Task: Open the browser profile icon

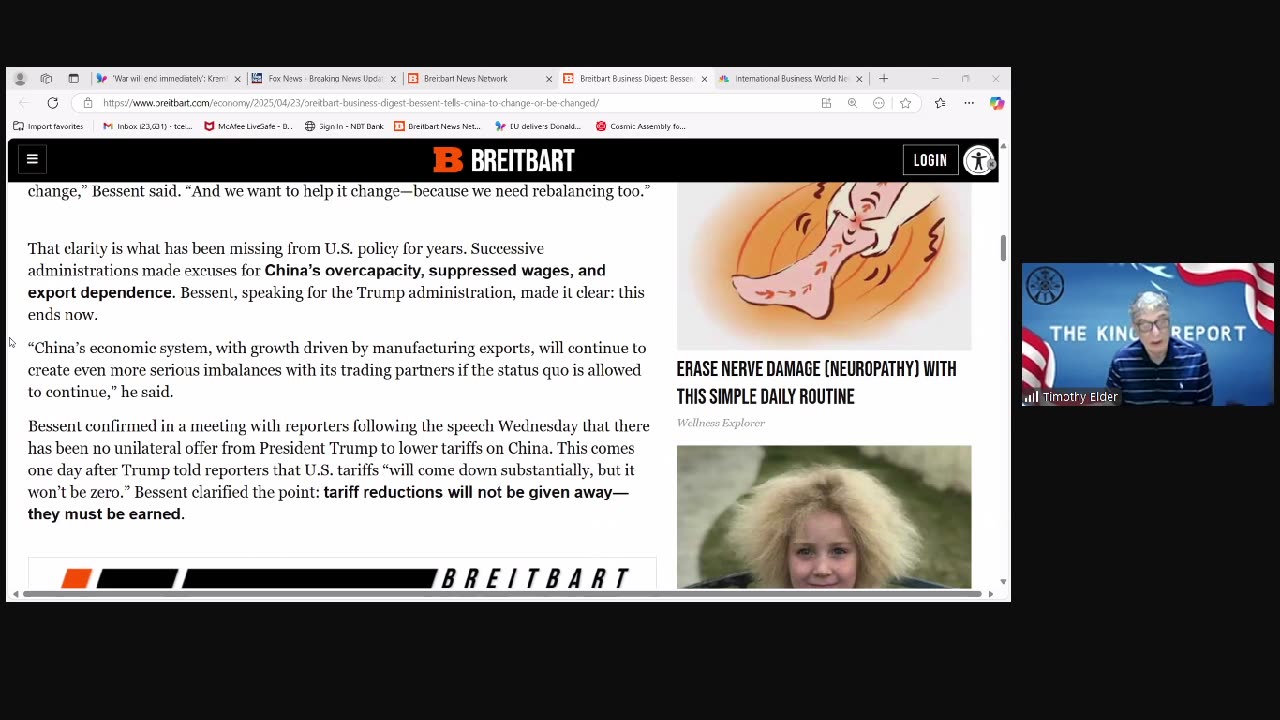Action: (x=20, y=78)
